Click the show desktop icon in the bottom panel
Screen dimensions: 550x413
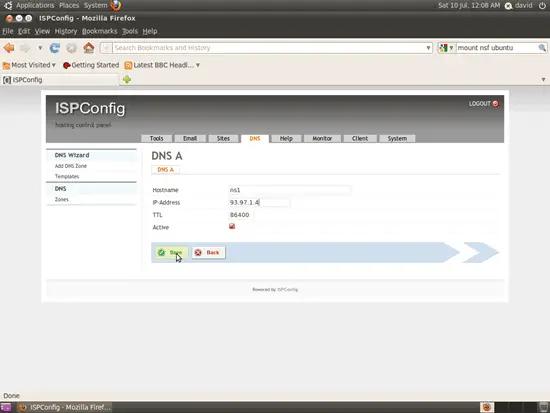point(6,407)
